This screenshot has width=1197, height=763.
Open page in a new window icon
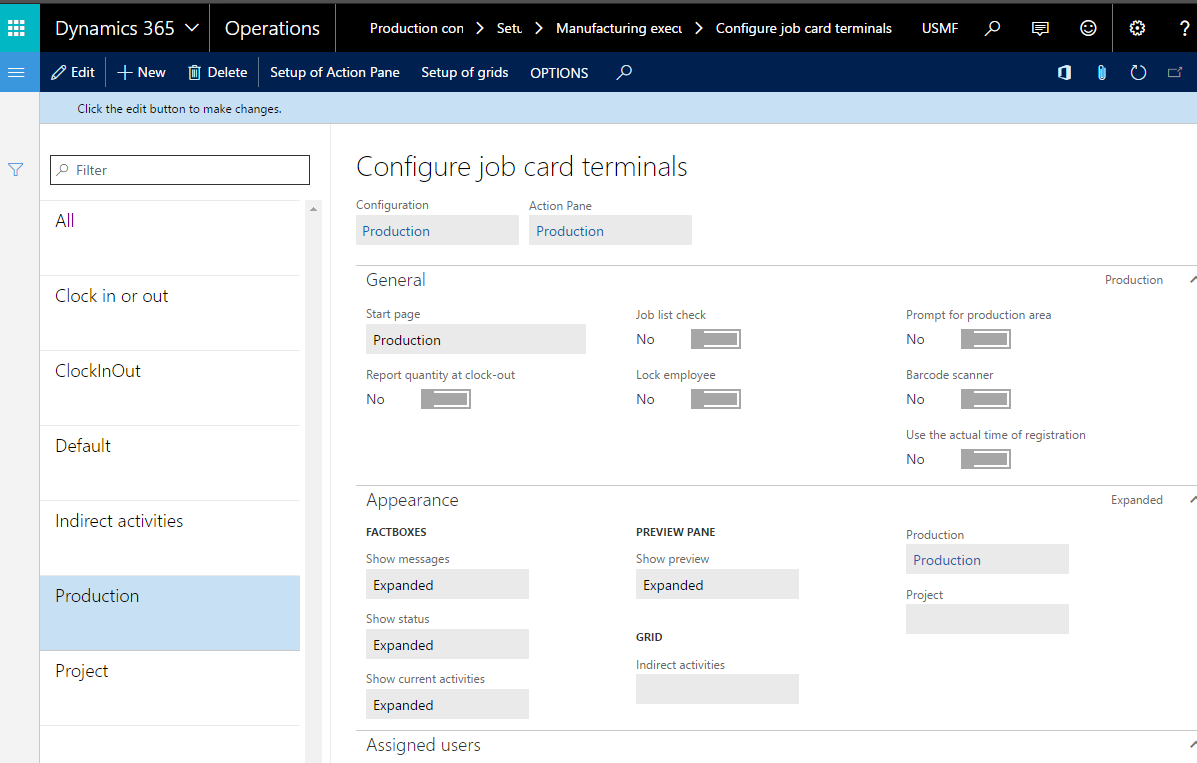1175,72
